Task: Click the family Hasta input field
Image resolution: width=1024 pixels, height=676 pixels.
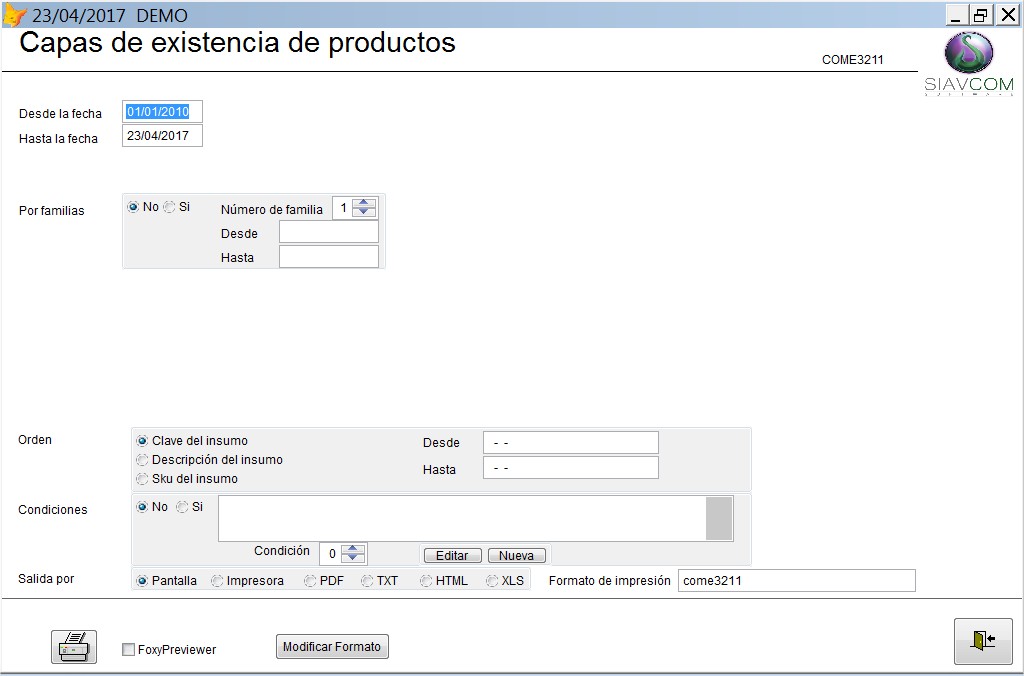Action: tap(328, 256)
